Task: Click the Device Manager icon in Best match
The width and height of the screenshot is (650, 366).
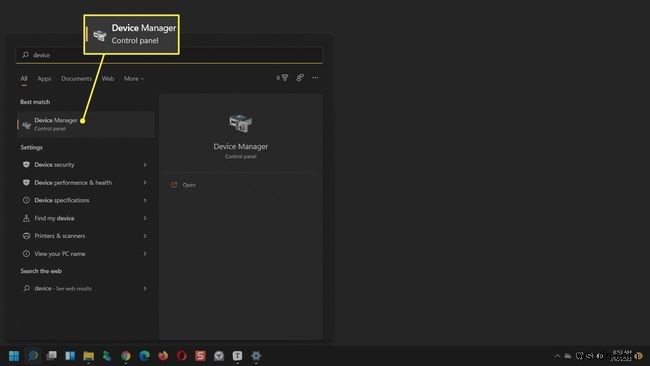Action: click(27, 125)
